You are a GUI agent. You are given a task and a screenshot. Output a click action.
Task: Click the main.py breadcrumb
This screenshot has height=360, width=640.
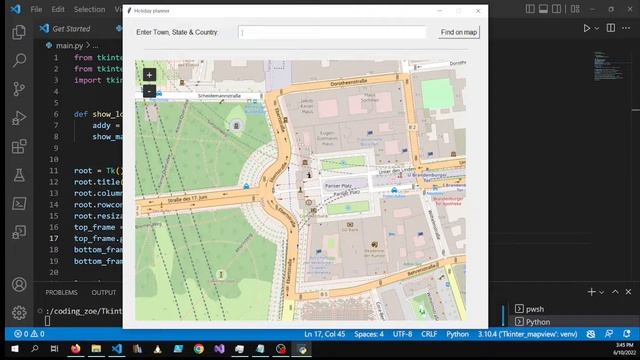tap(69, 45)
